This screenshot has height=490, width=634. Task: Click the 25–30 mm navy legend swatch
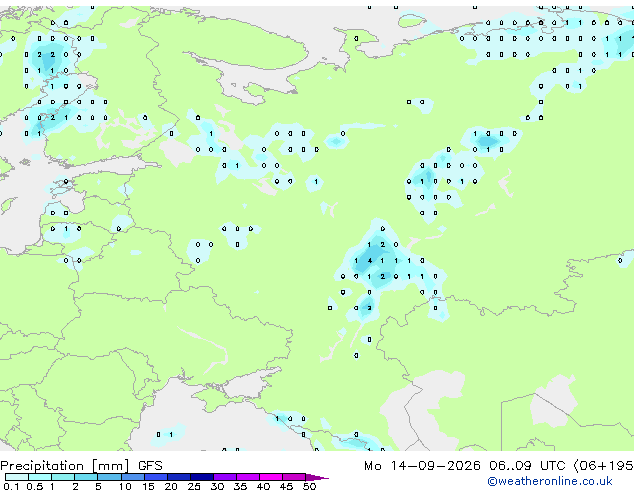(x=202, y=477)
